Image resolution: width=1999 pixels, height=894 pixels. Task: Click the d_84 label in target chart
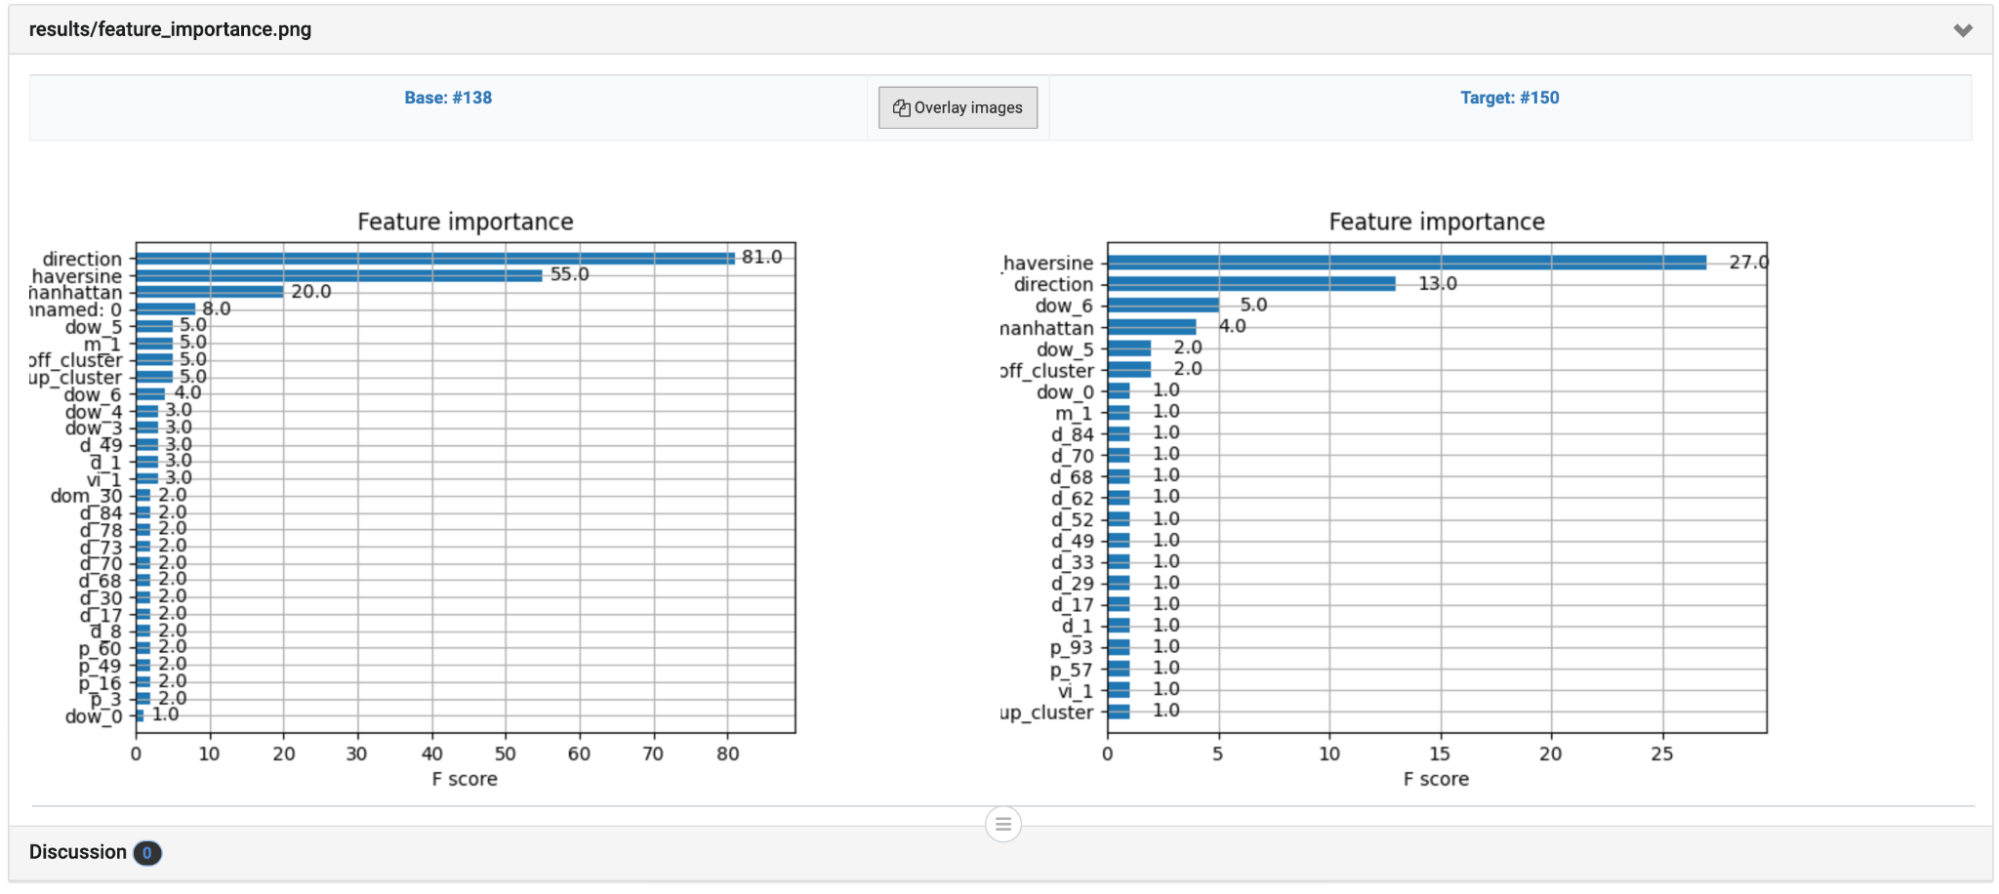[1072, 434]
